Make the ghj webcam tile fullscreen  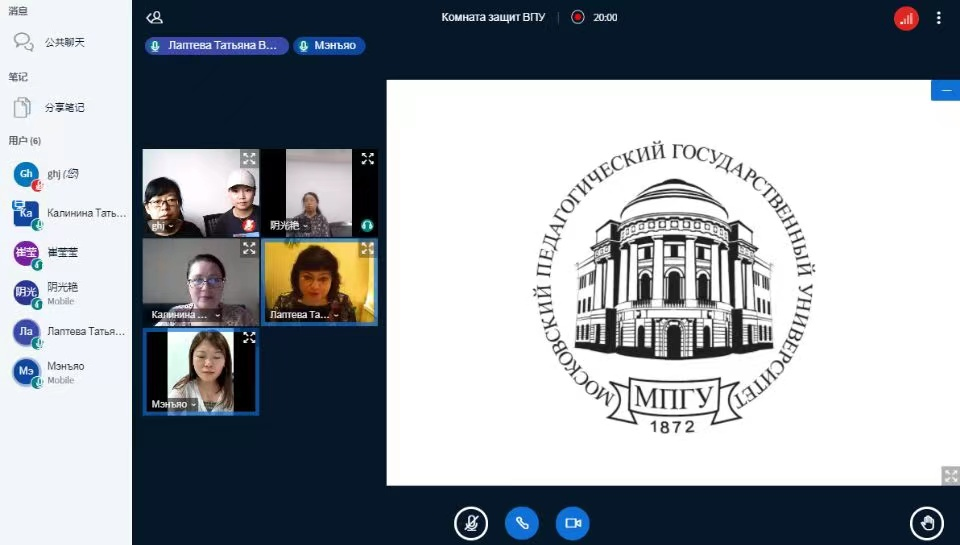point(249,158)
